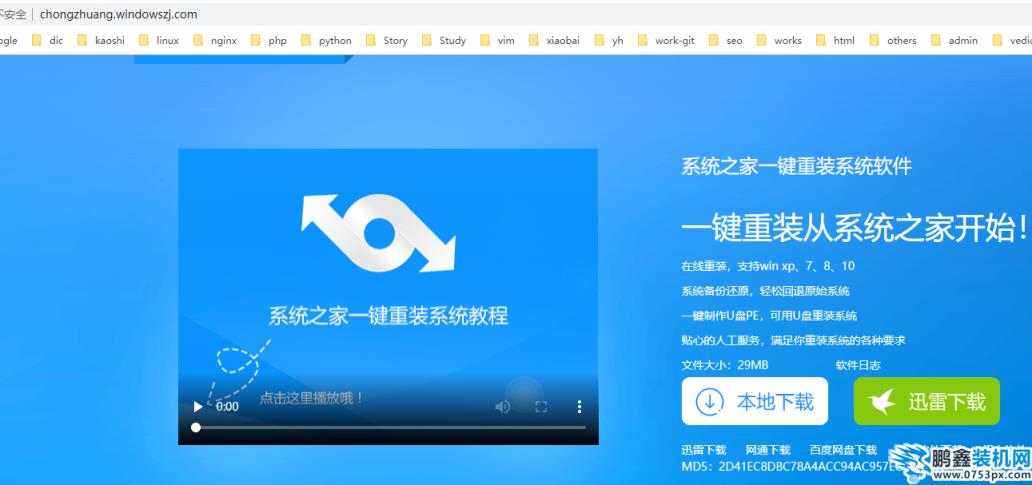Open the php bookmark folder
1032x485 pixels.
click(269, 40)
